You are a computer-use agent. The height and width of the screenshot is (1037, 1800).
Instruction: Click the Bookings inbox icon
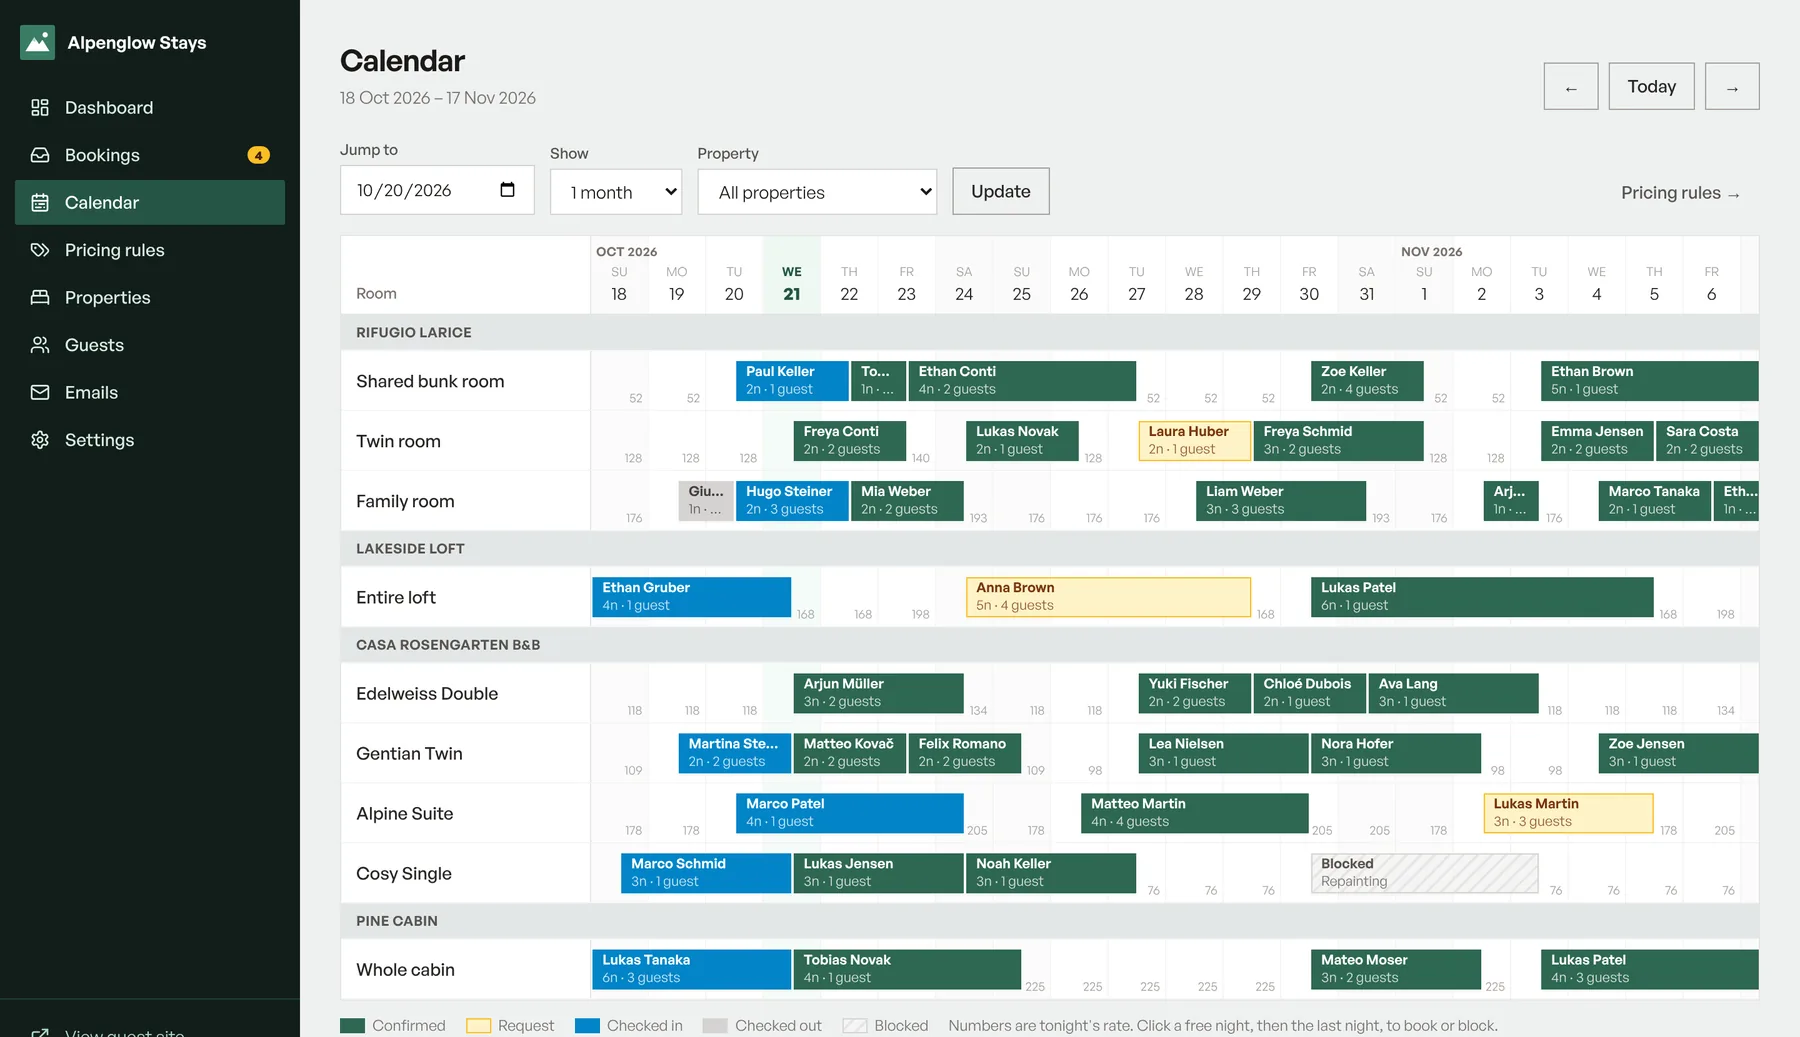coord(40,155)
